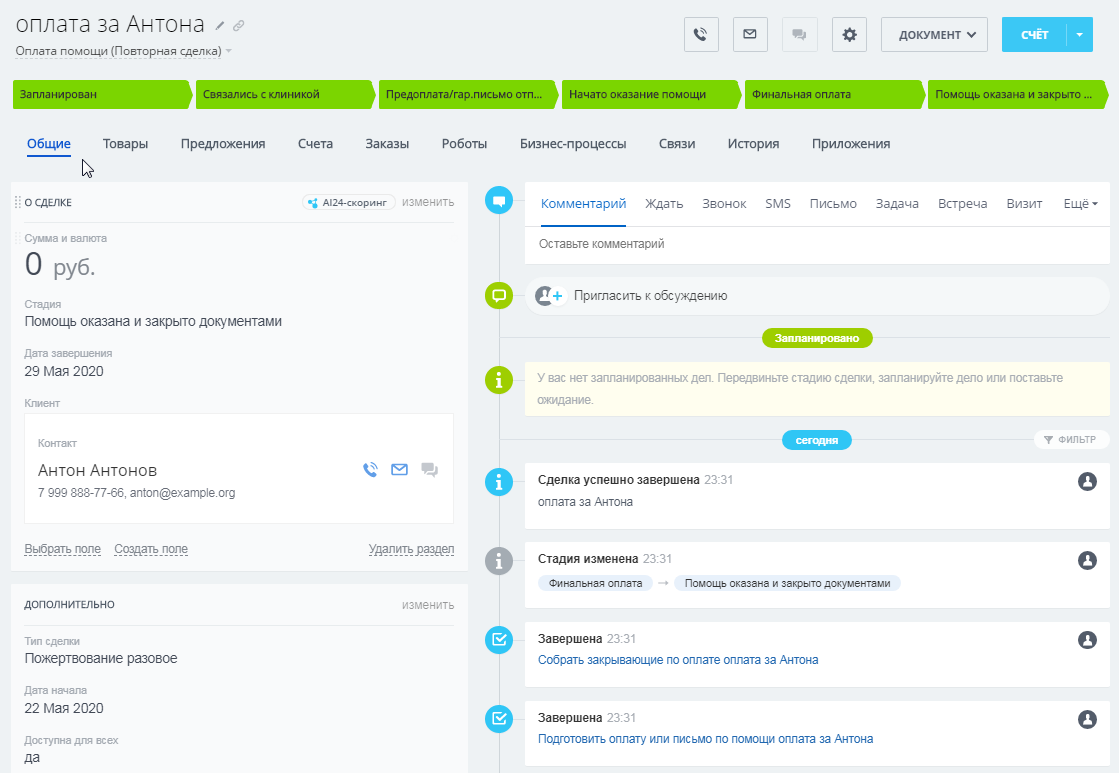Open chat with contact Антон Антонов
Viewport: 1119px width, 773px height.
(430, 469)
